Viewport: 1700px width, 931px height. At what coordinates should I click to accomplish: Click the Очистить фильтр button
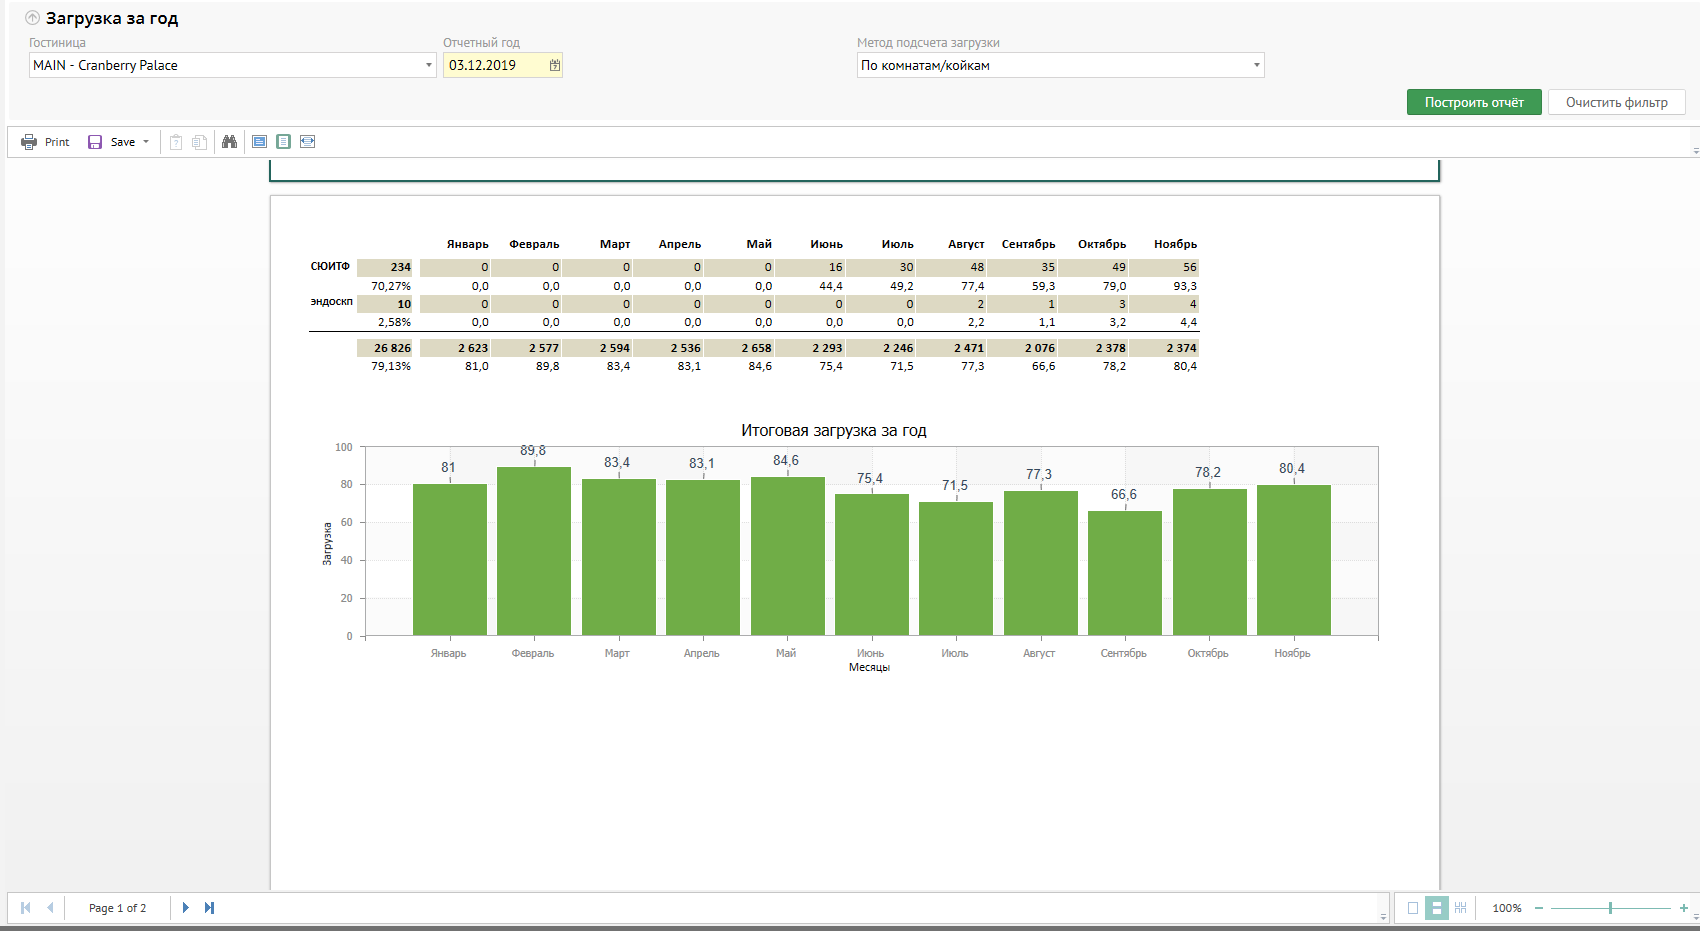pyautogui.click(x=1616, y=102)
